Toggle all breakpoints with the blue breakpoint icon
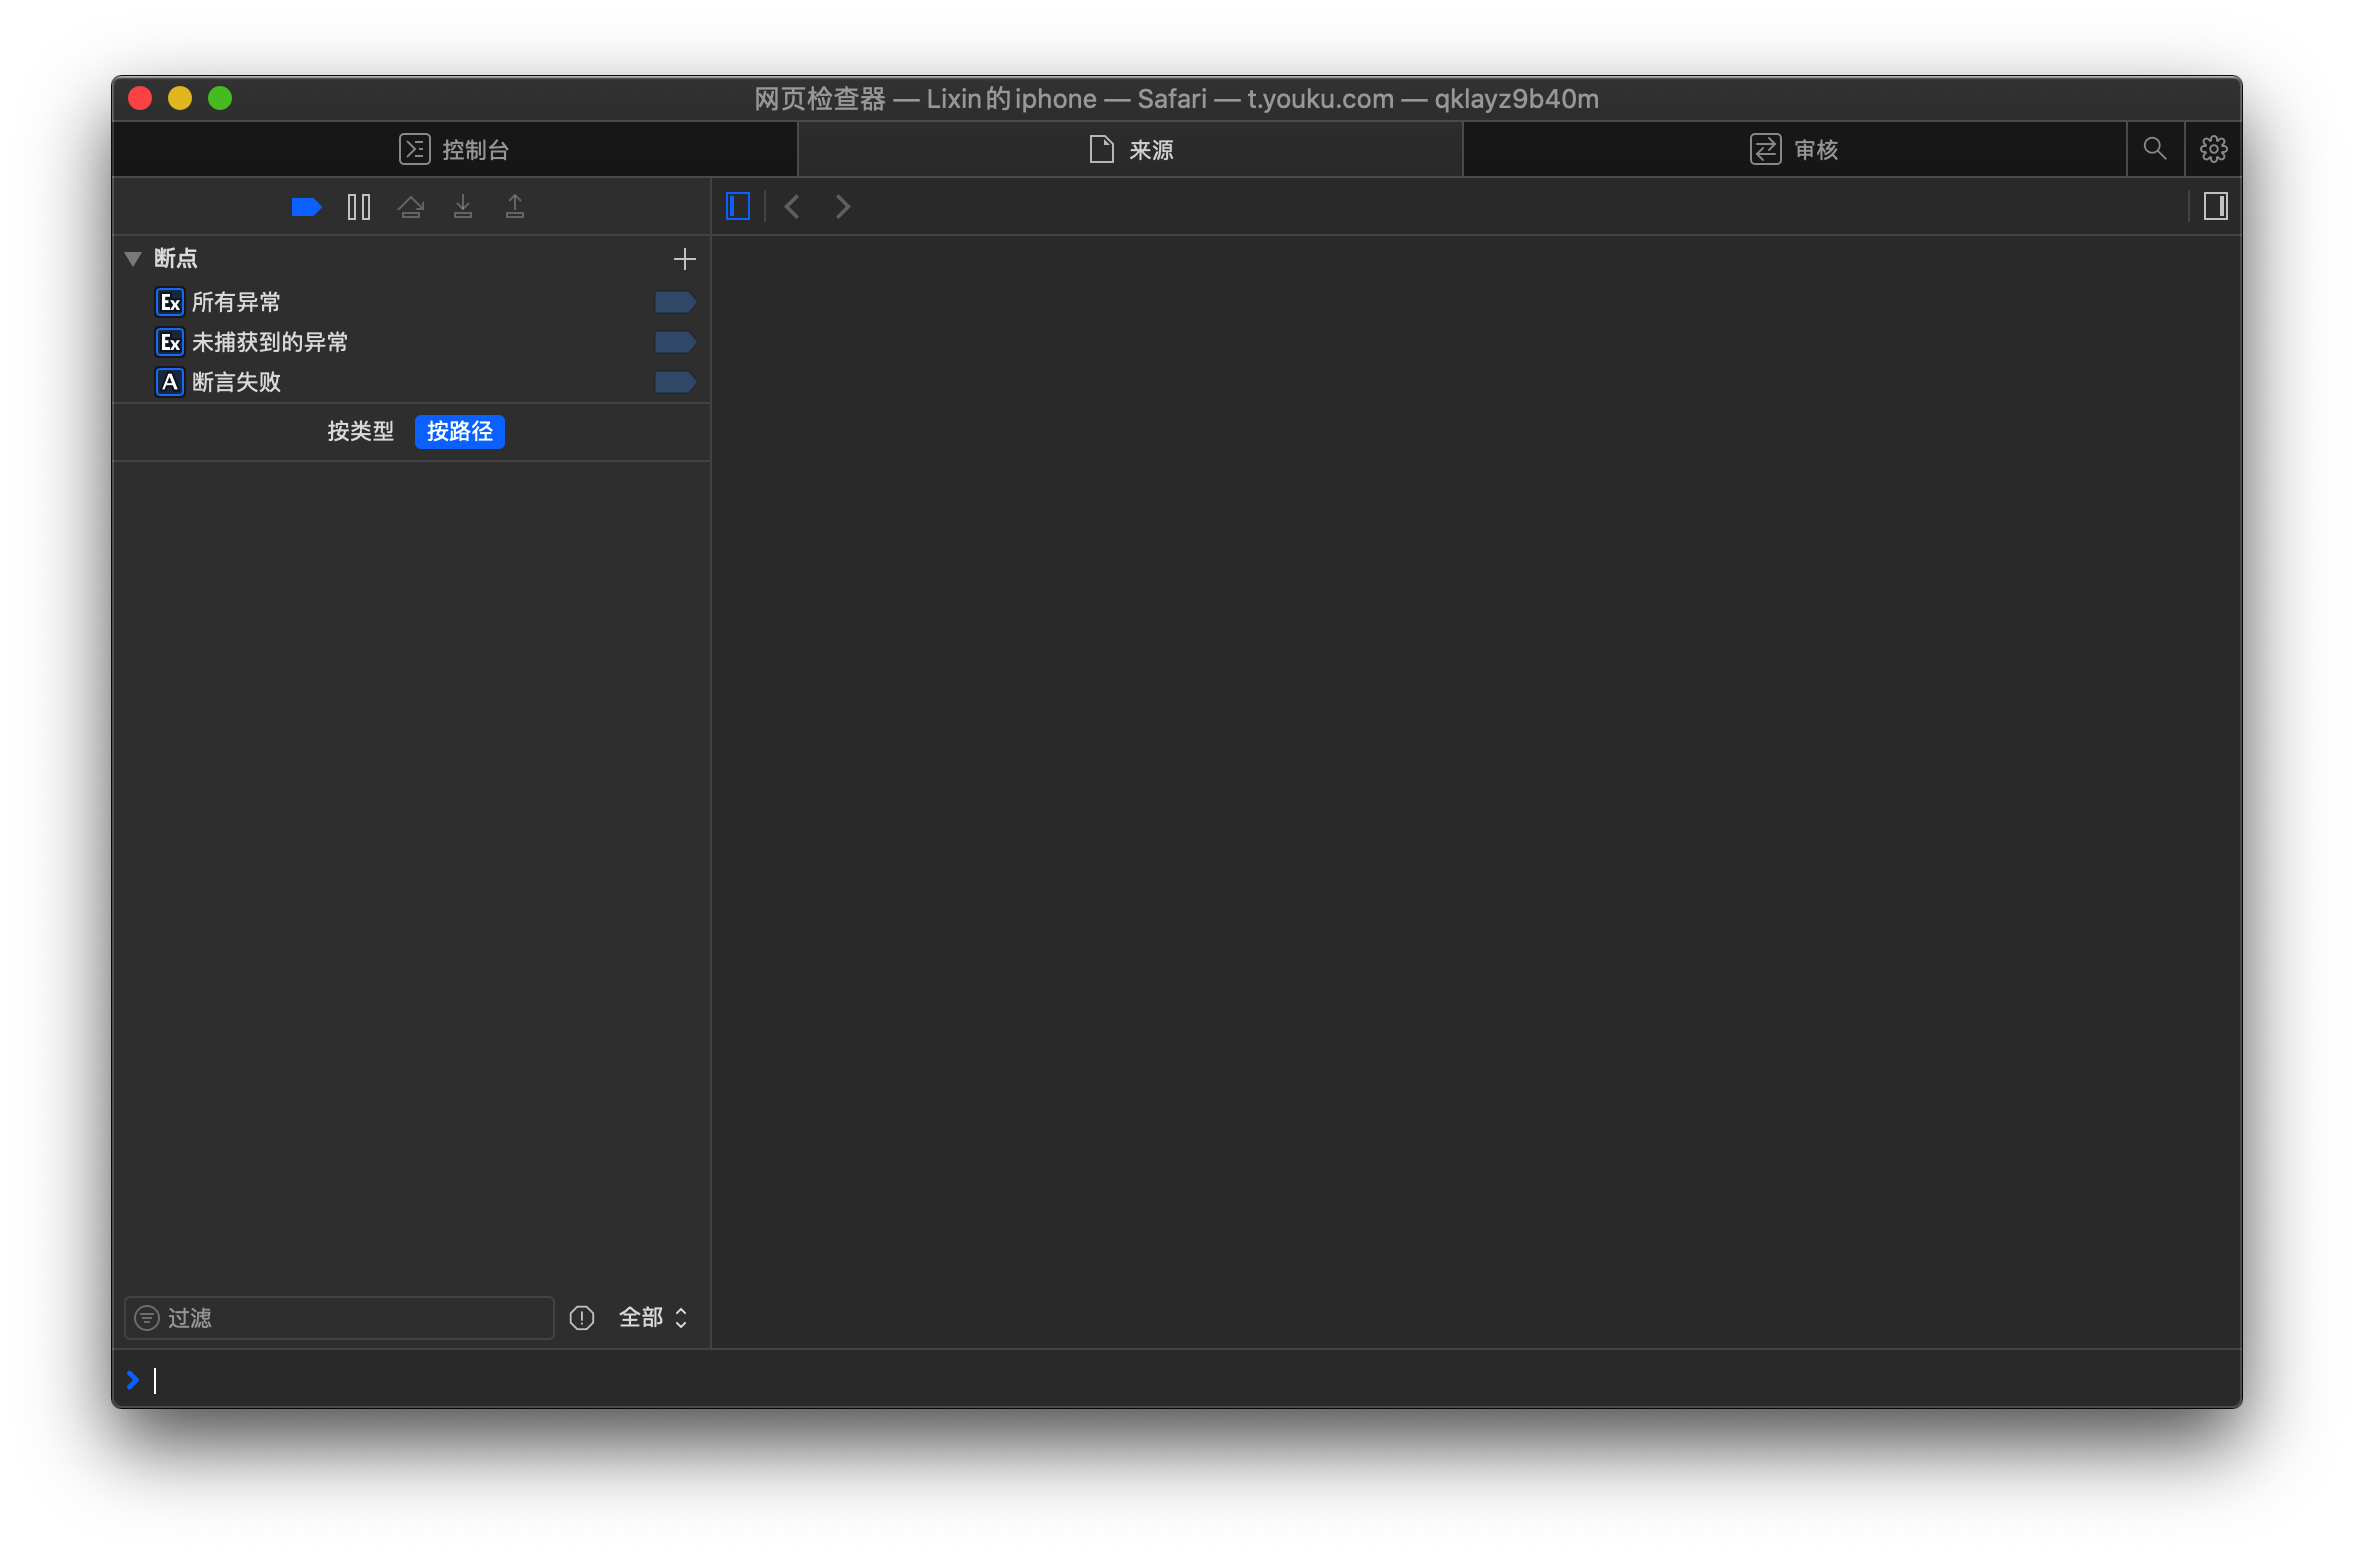 tap(306, 207)
